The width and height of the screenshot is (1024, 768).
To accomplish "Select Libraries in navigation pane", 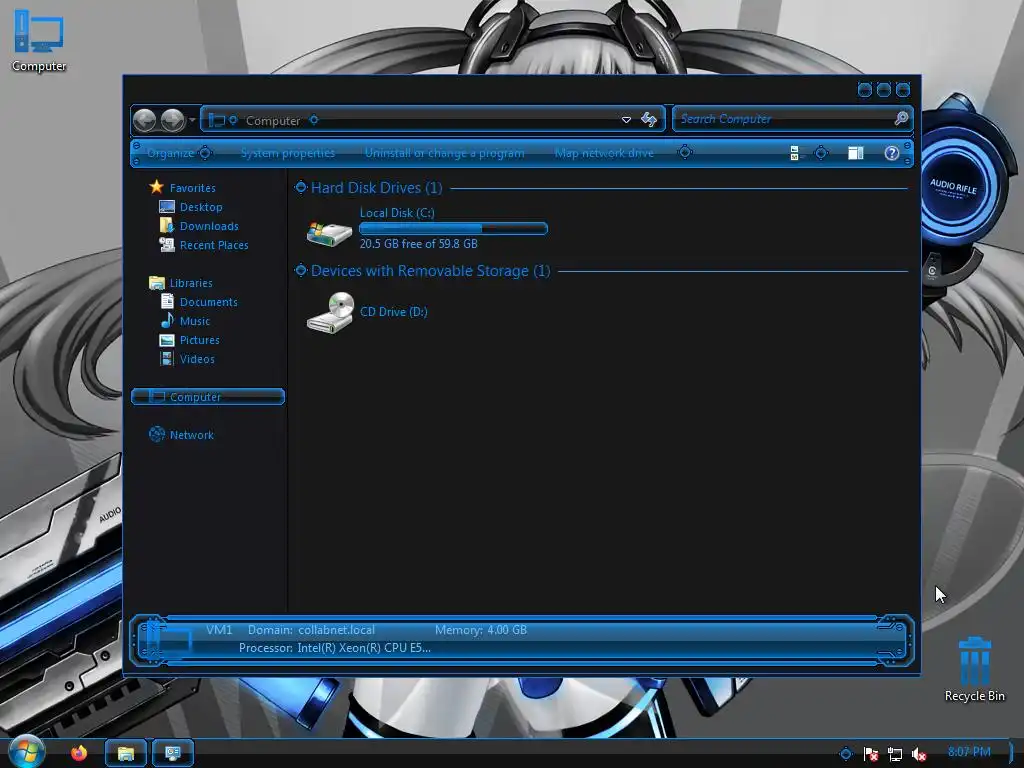I will pos(191,283).
